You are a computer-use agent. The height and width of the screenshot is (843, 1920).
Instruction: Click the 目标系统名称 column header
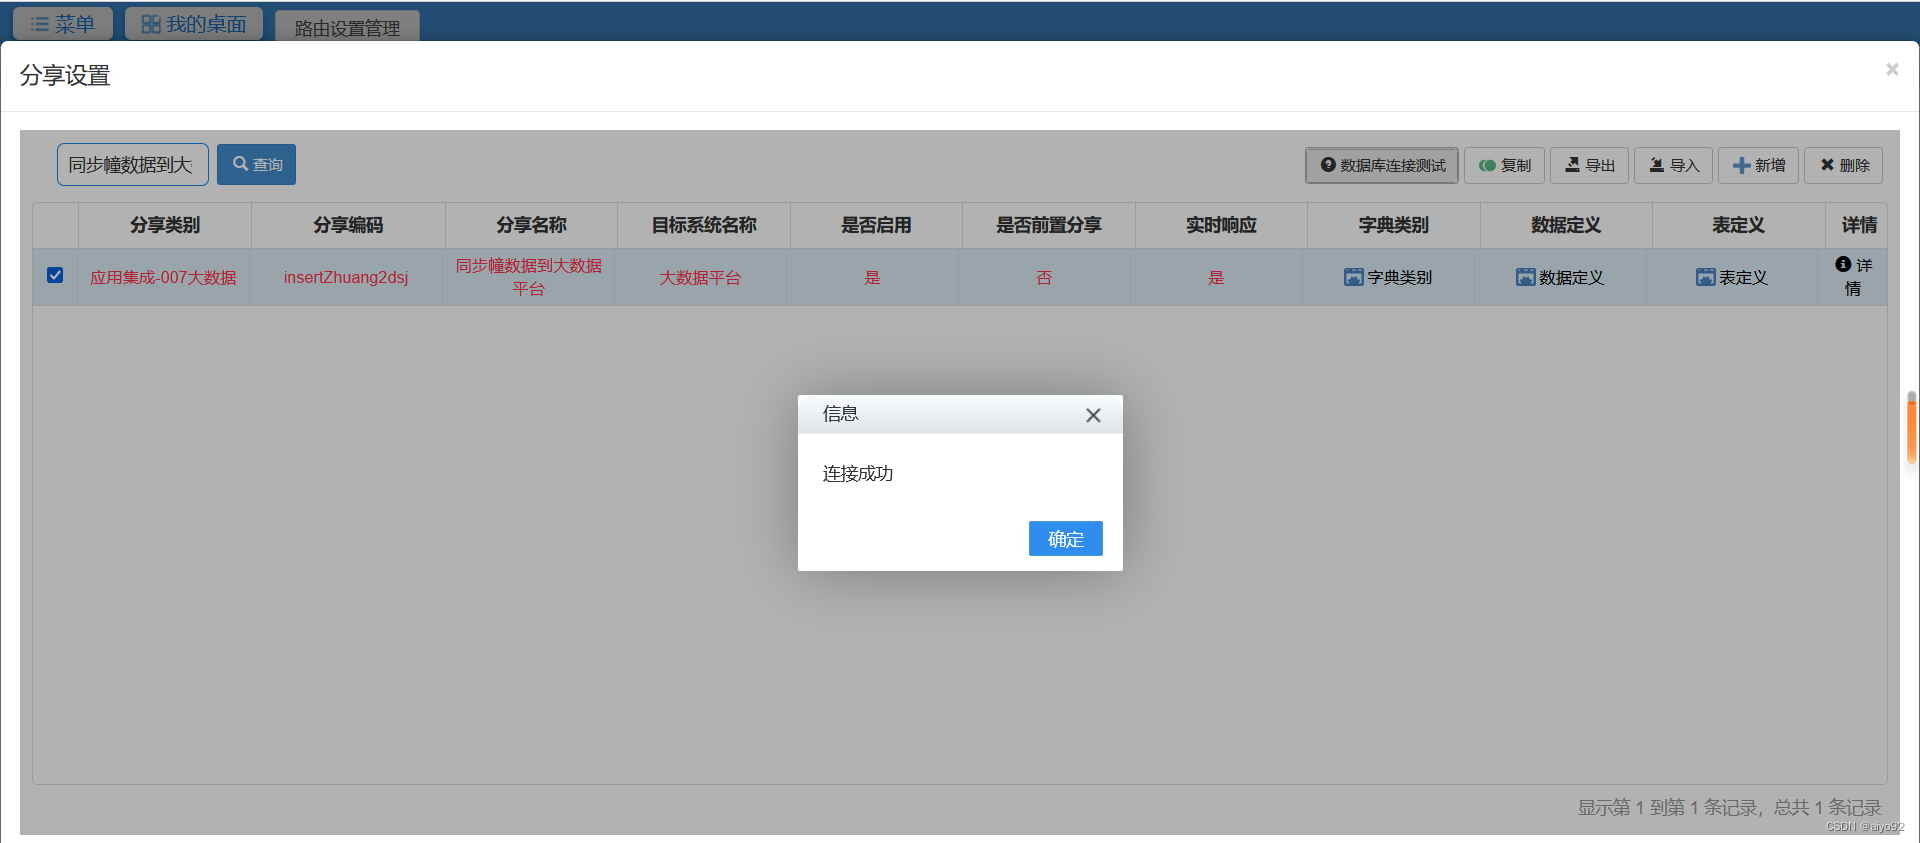point(704,225)
